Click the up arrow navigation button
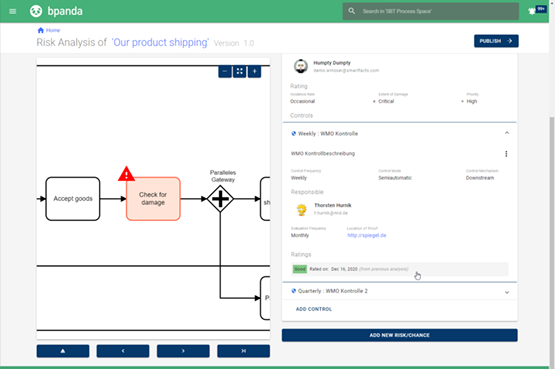This screenshot has width=555, height=369. coord(63,351)
